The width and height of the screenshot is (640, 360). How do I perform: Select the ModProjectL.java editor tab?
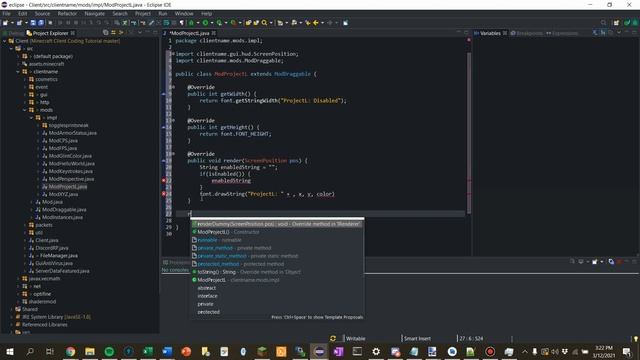point(189,33)
